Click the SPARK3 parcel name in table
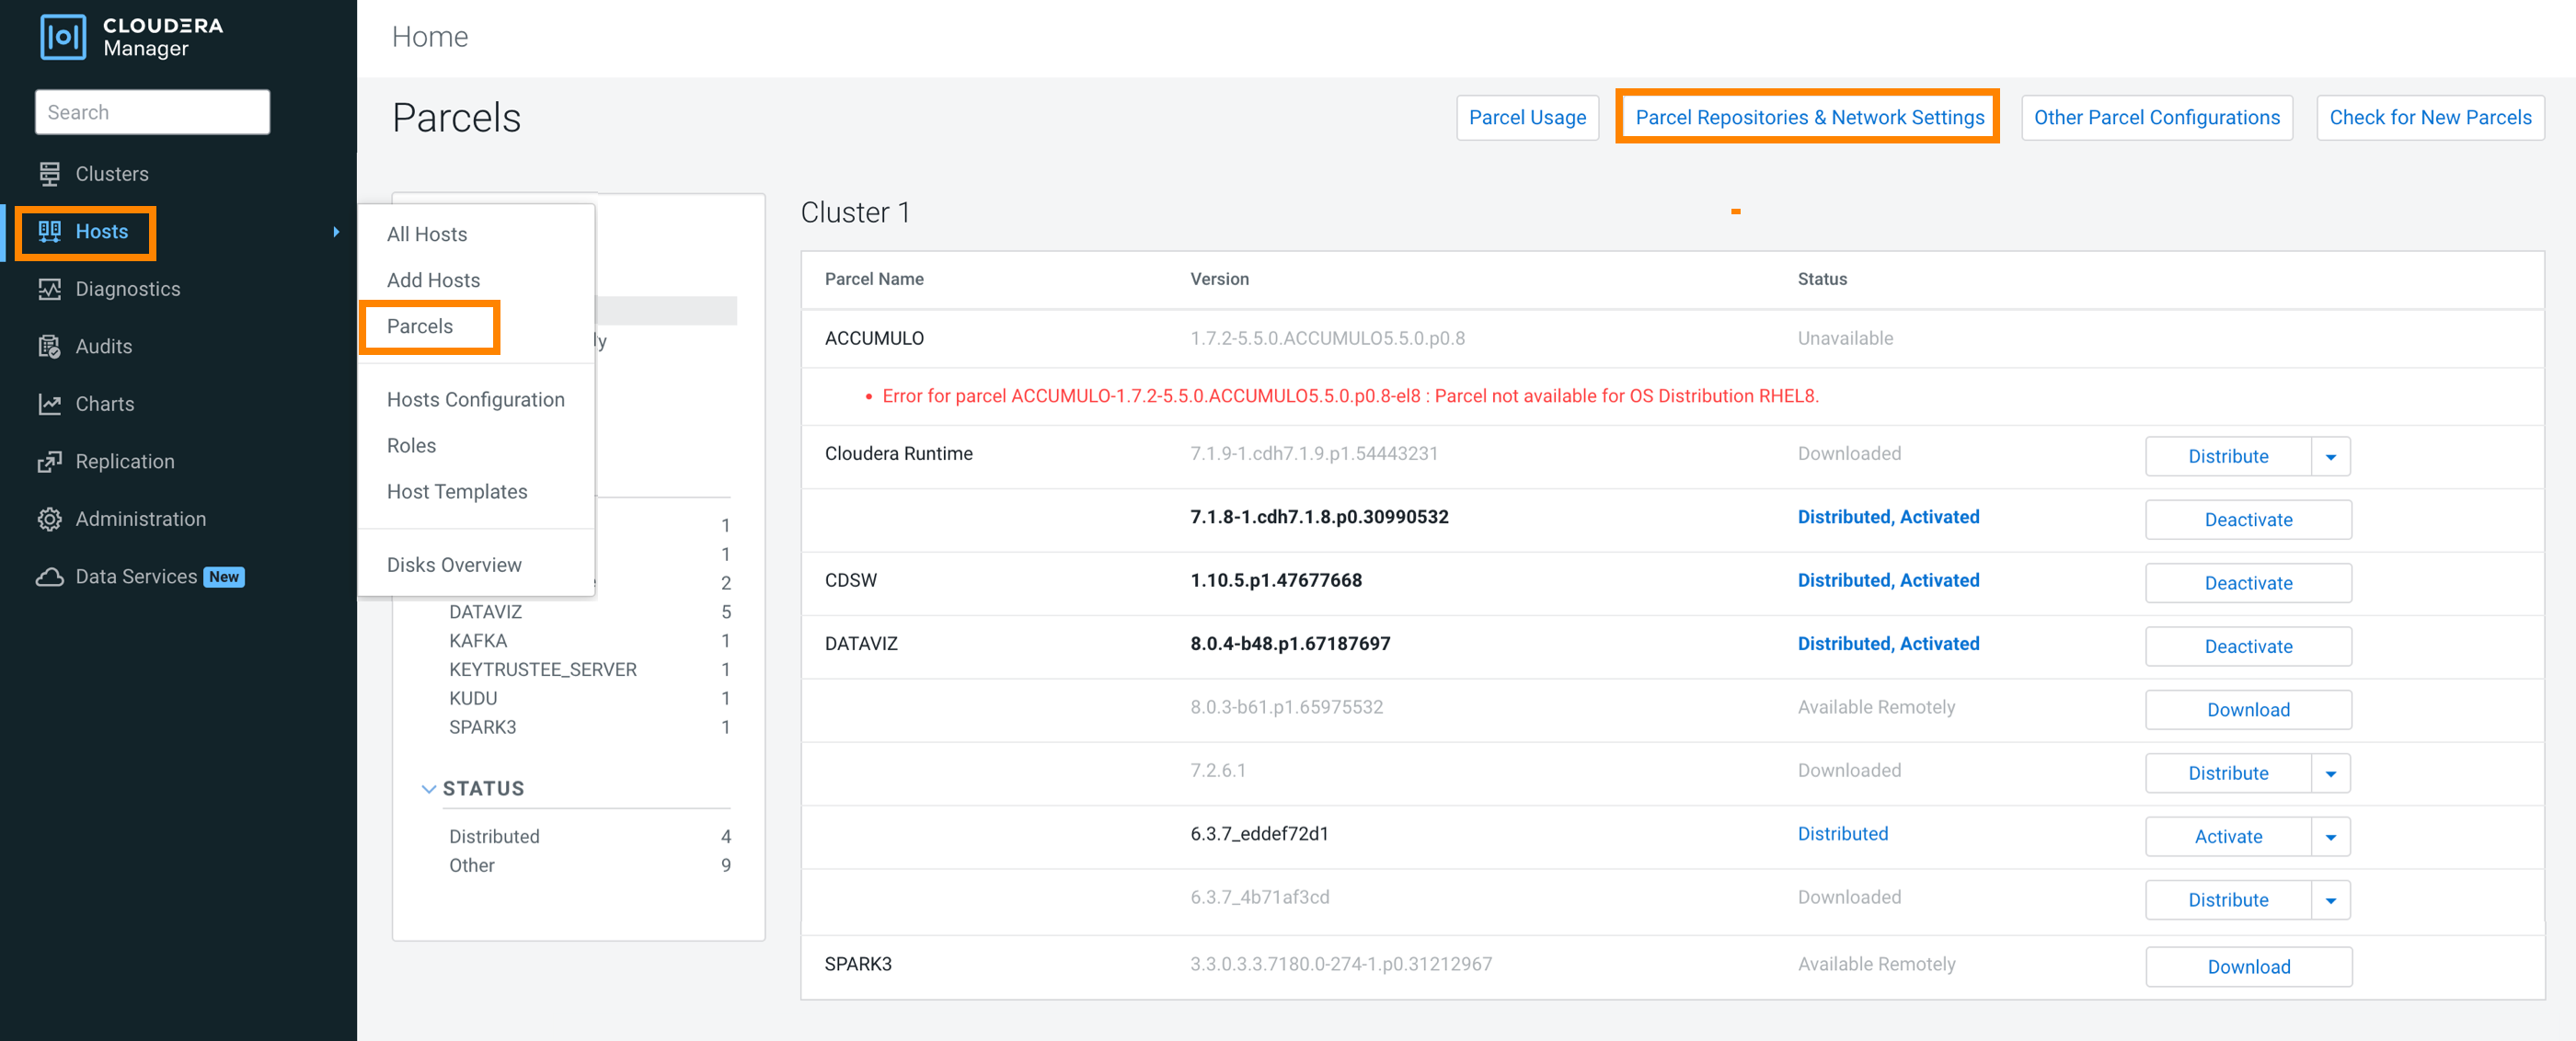The image size is (2576, 1041). 858,965
